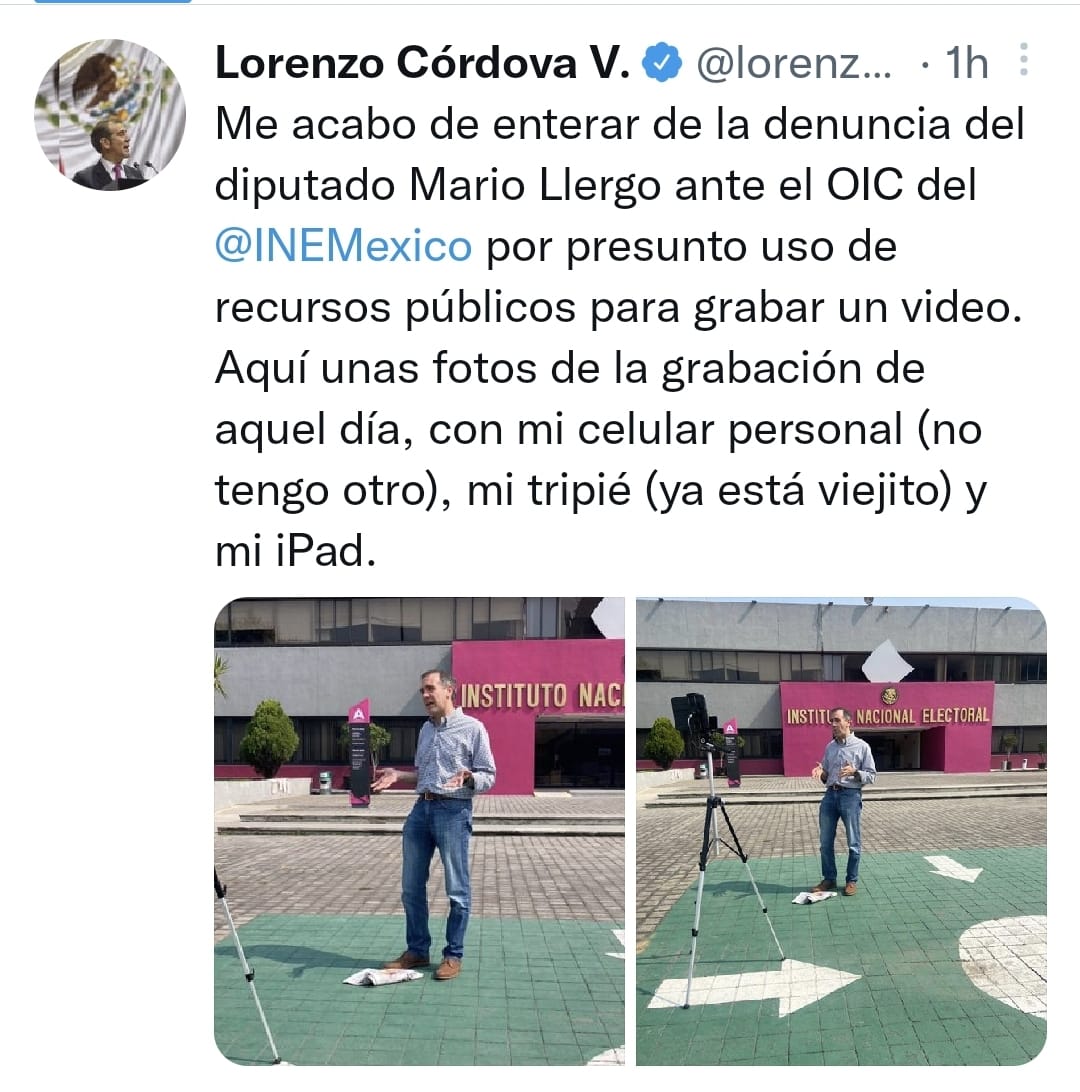
Task: Click the round green bush in the left photo
Action: tap(269, 738)
